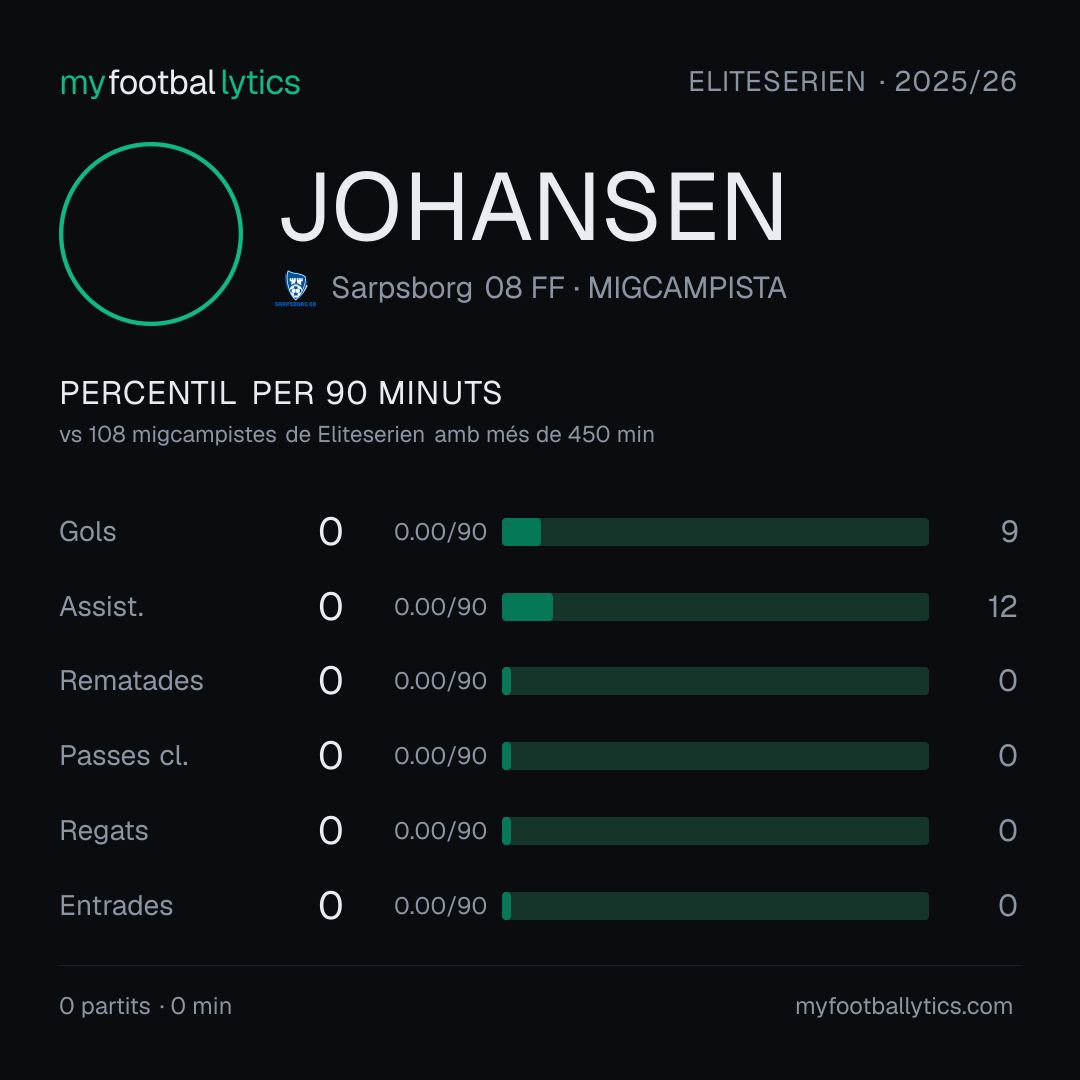Click the Gols percentile value 9
This screenshot has width=1080, height=1080.
pyautogui.click(x=1009, y=532)
